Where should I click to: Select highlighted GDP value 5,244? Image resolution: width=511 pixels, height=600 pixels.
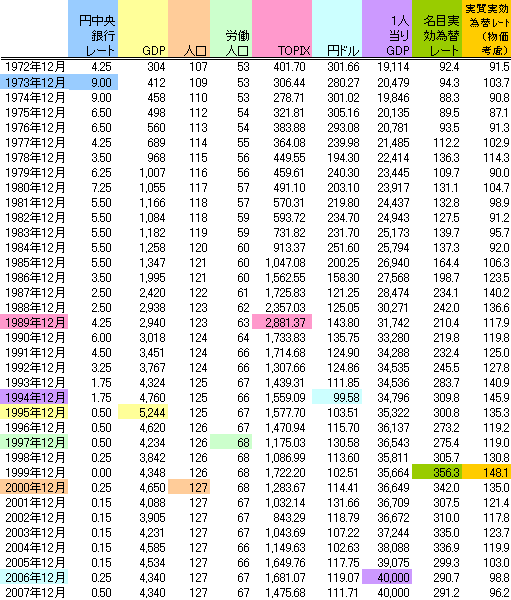(x=143, y=412)
